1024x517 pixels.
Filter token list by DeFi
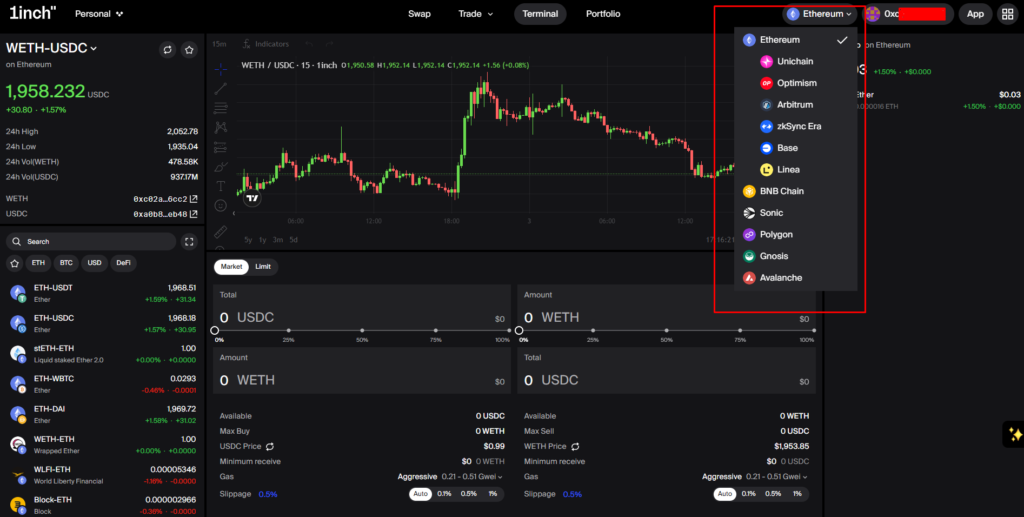pos(123,263)
